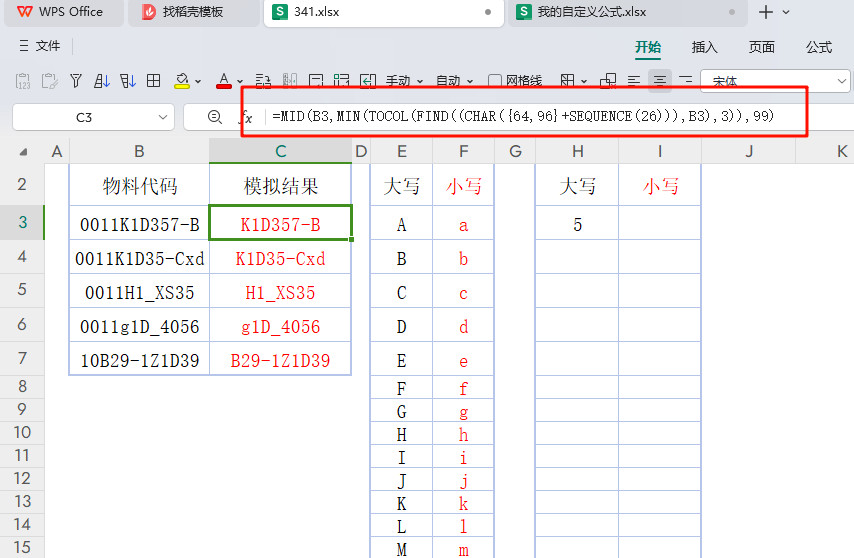
Task: Click cell containing g1D_4056
Action: 280,326
